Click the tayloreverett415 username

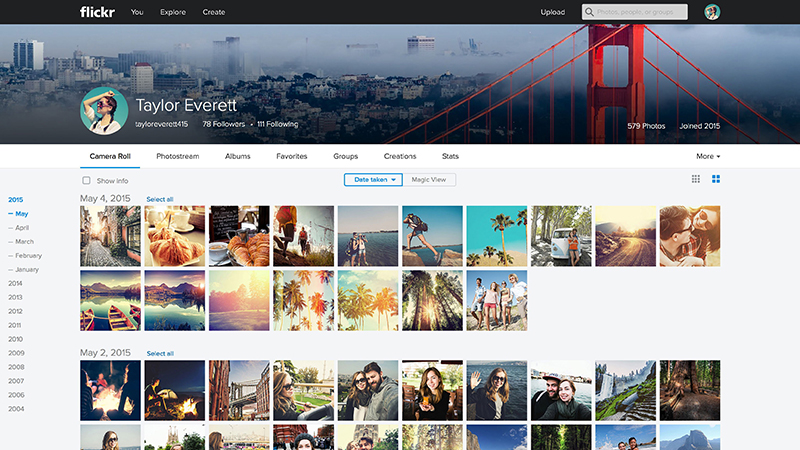coord(161,124)
